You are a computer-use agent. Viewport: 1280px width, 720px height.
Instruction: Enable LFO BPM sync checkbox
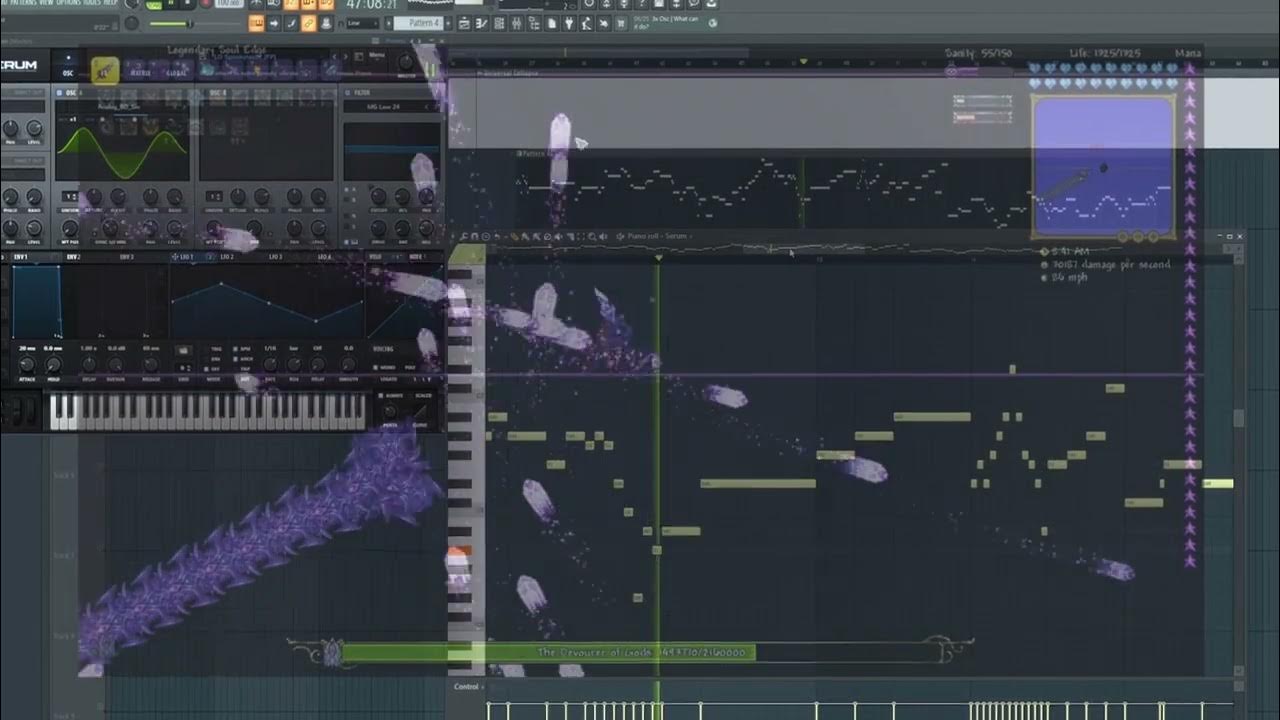coord(235,349)
